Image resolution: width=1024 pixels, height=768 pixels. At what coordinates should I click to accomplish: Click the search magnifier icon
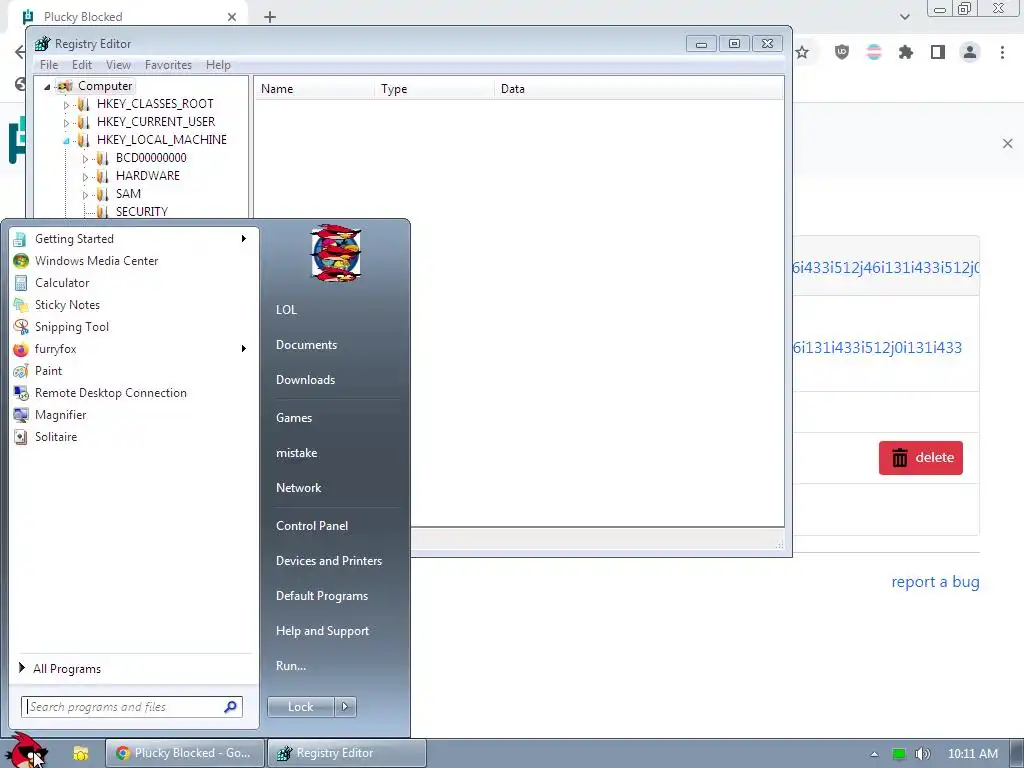coord(231,707)
